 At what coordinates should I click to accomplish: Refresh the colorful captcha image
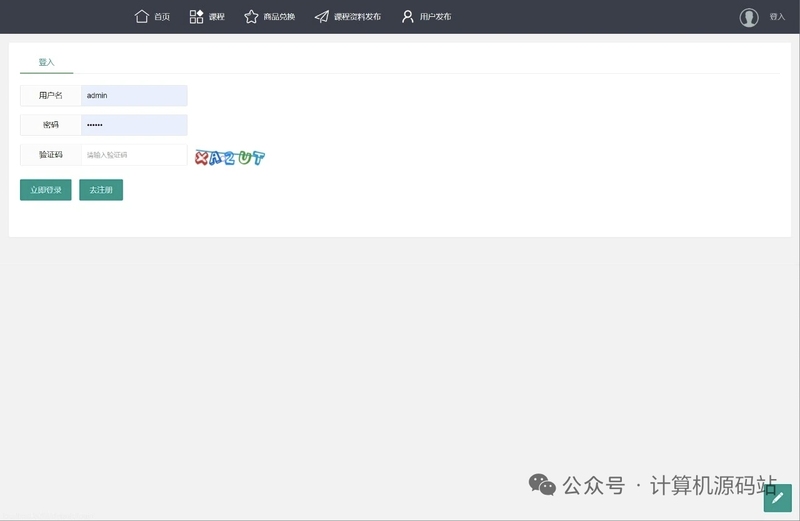pyautogui.click(x=230, y=158)
